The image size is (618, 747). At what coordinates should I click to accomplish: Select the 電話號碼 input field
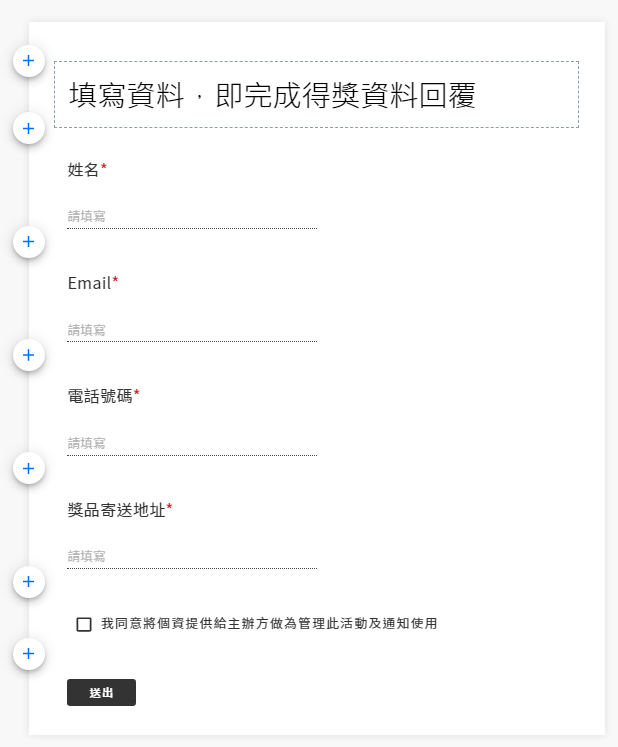(x=191, y=443)
